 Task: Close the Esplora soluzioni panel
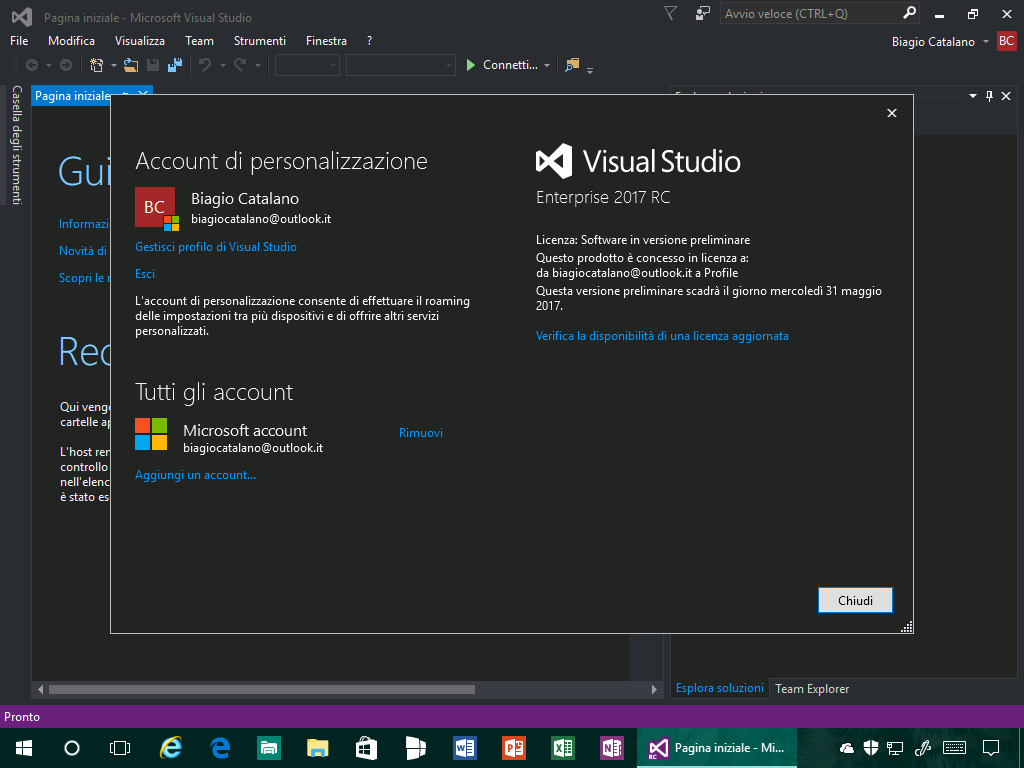(1006, 96)
